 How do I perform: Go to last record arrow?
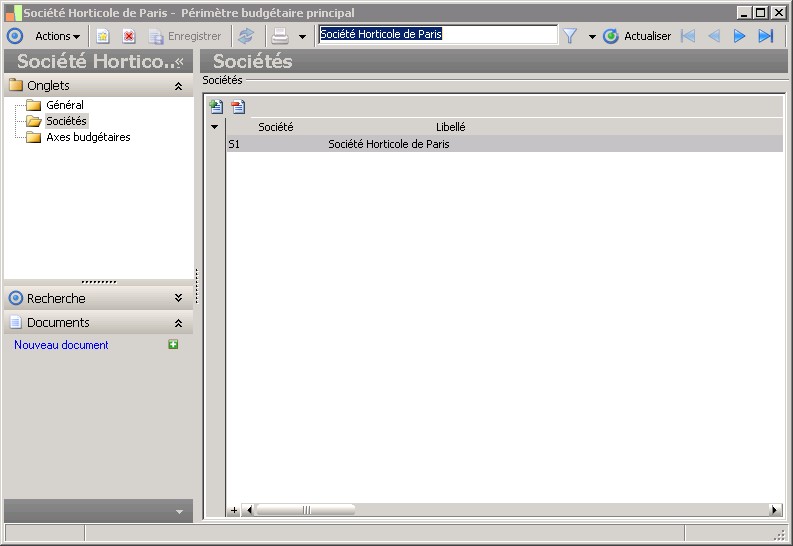(766, 36)
